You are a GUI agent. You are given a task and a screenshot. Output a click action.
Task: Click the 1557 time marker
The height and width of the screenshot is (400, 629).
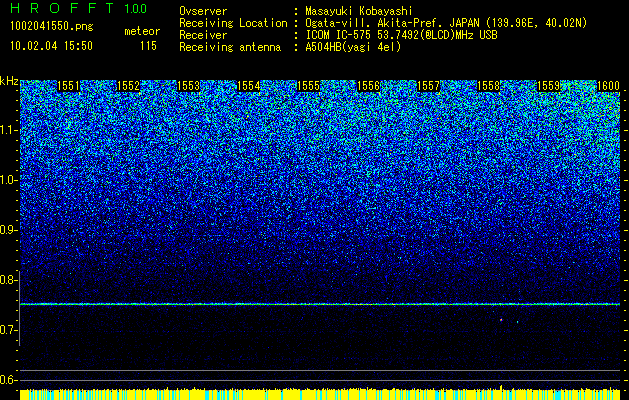[428, 86]
